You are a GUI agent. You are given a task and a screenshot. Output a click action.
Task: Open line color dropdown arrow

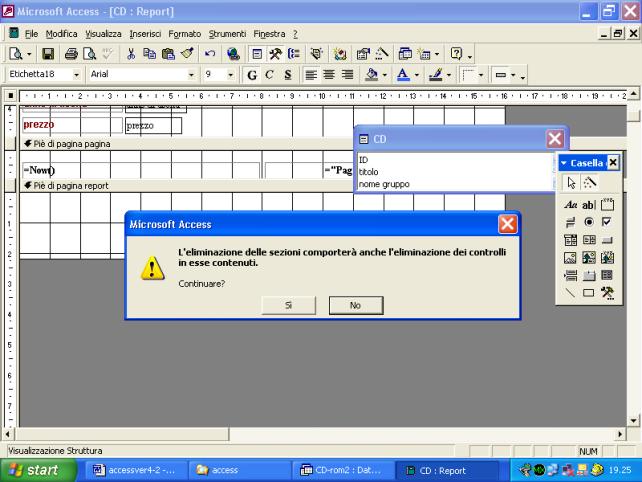(x=449, y=75)
